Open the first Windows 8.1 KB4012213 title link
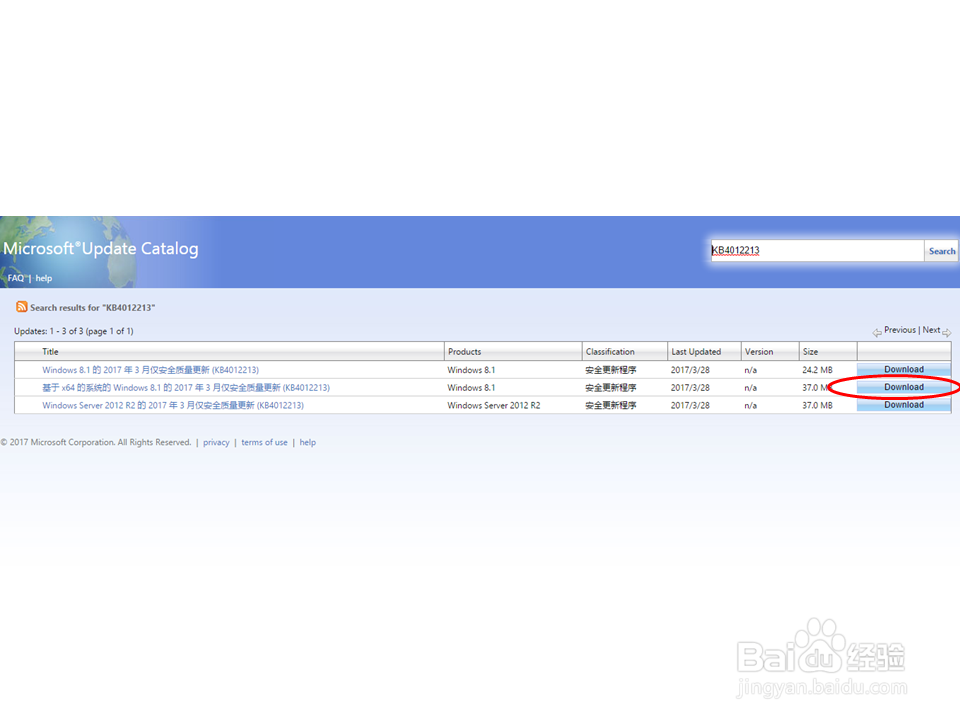 (151, 370)
